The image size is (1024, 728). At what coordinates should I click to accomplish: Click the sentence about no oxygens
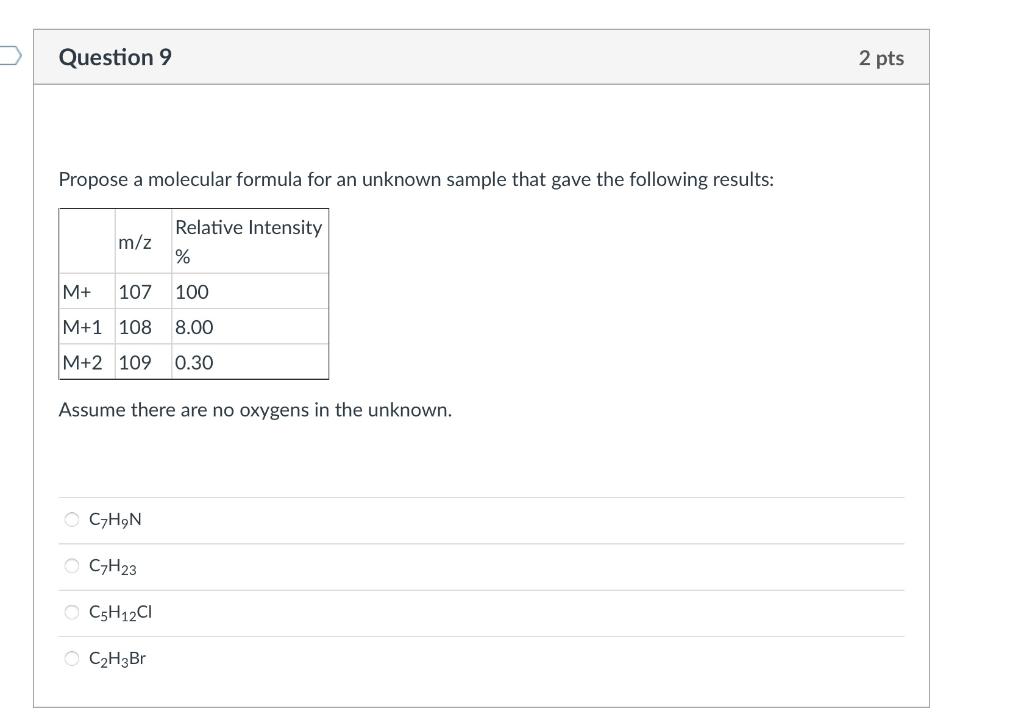tap(256, 409)
